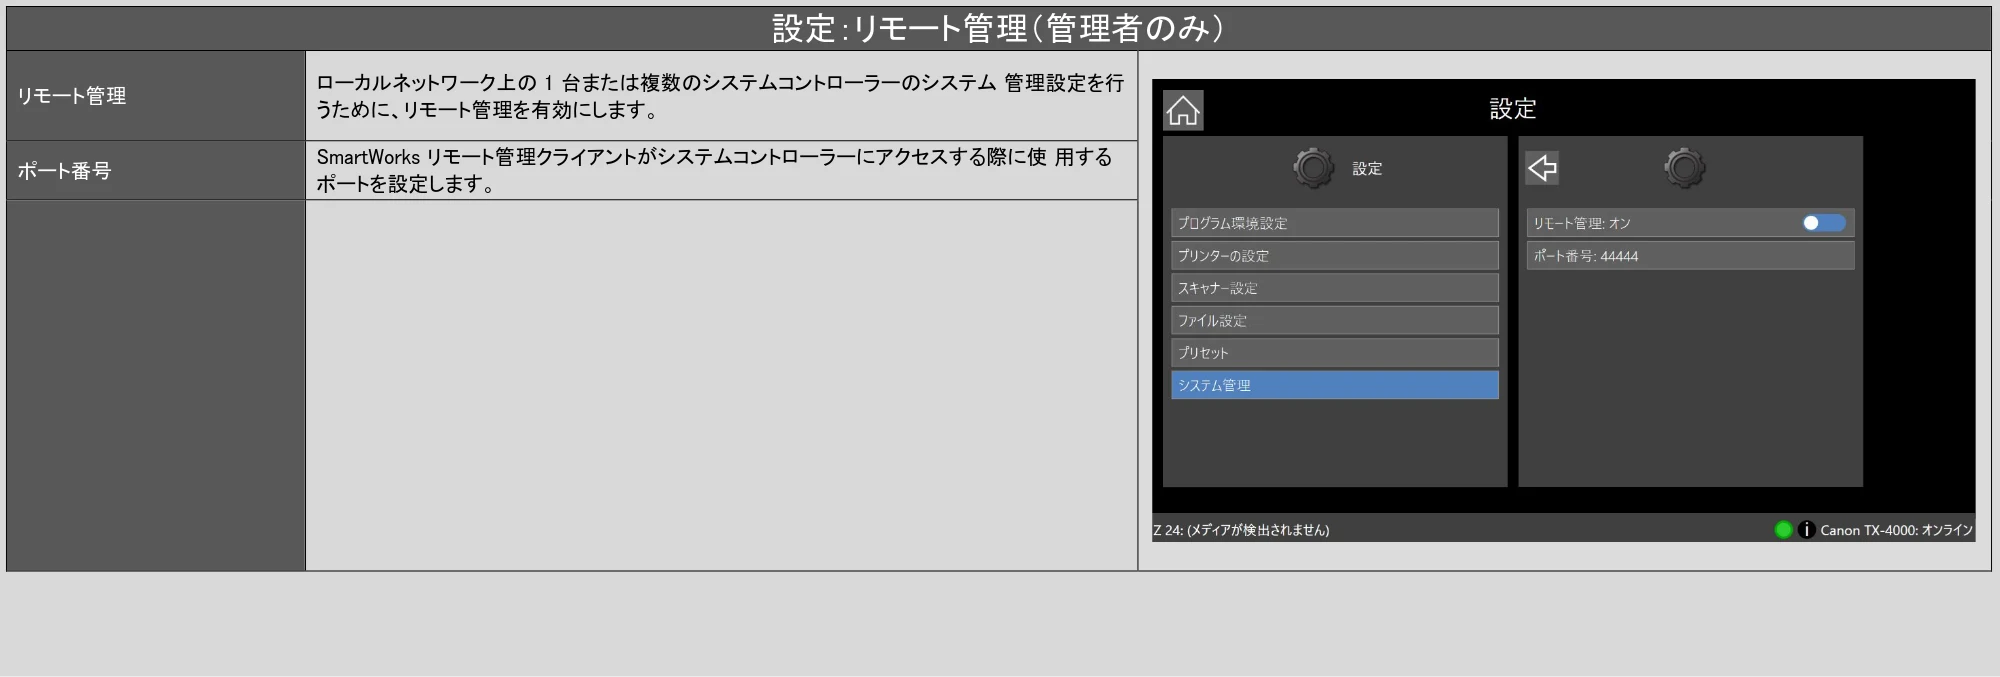Select システム管理 menu item
The height and width of the screenshot is (677, 2000).
coord(1335,385)
